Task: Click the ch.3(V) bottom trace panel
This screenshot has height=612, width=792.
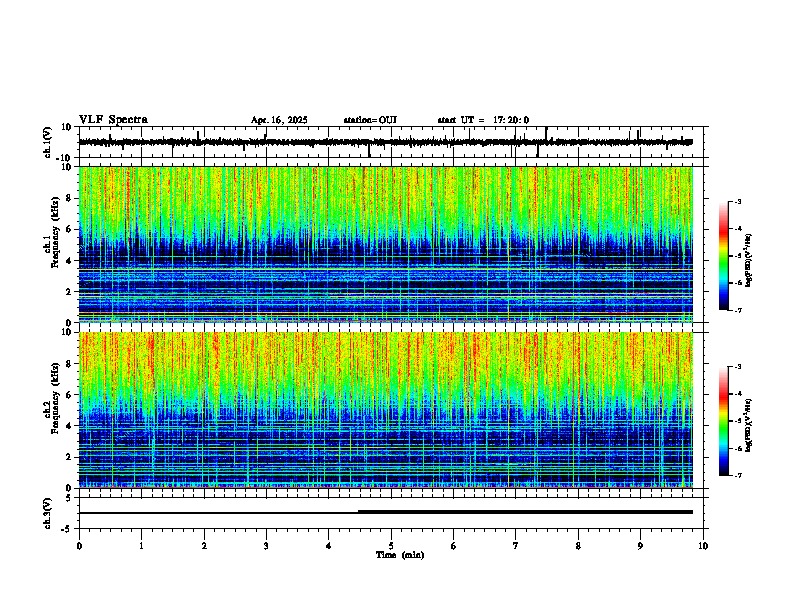Action: (393, 513)
